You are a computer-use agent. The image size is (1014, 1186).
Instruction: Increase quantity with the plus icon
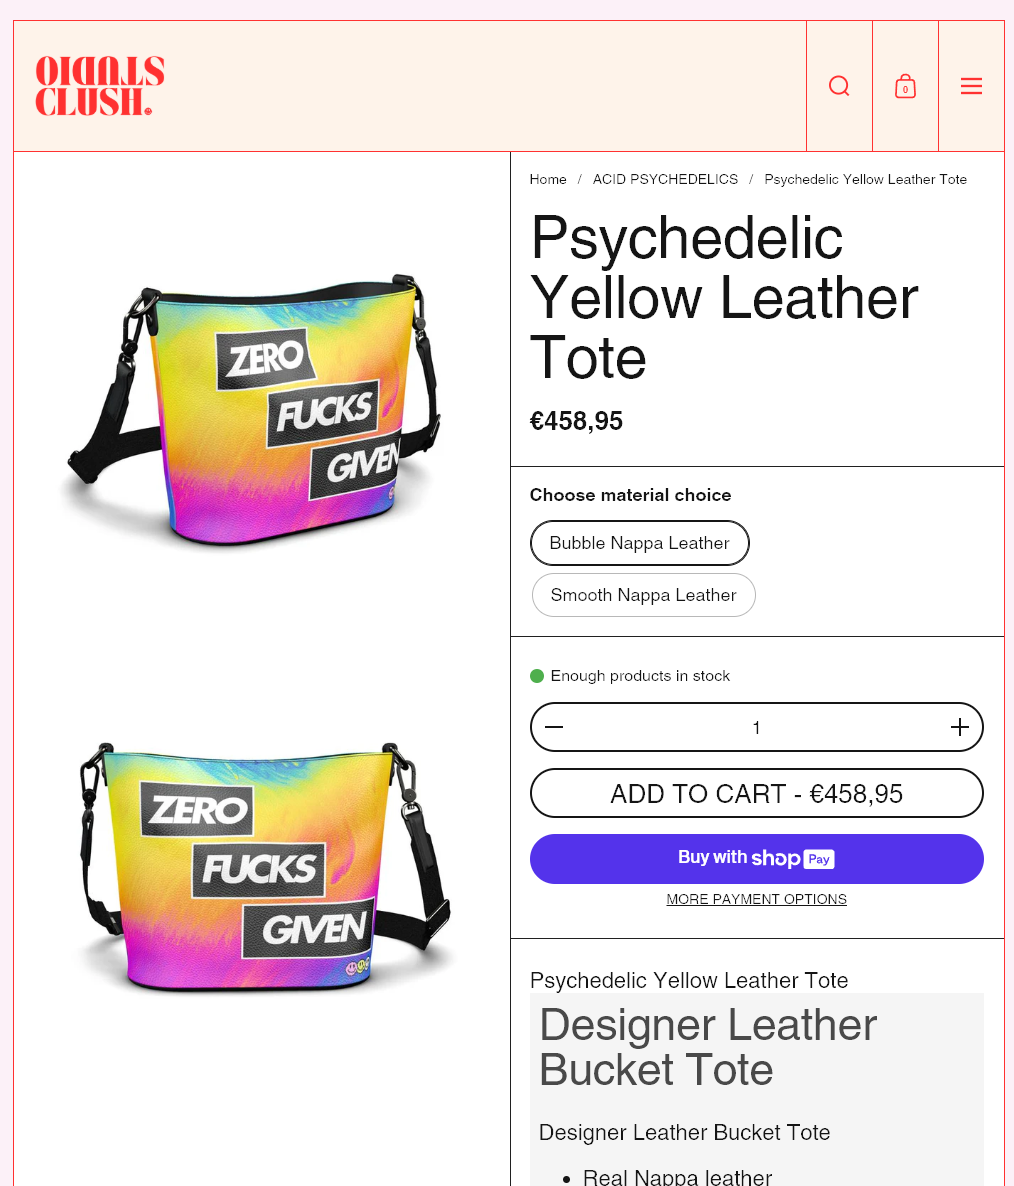[x=960, y=727]
